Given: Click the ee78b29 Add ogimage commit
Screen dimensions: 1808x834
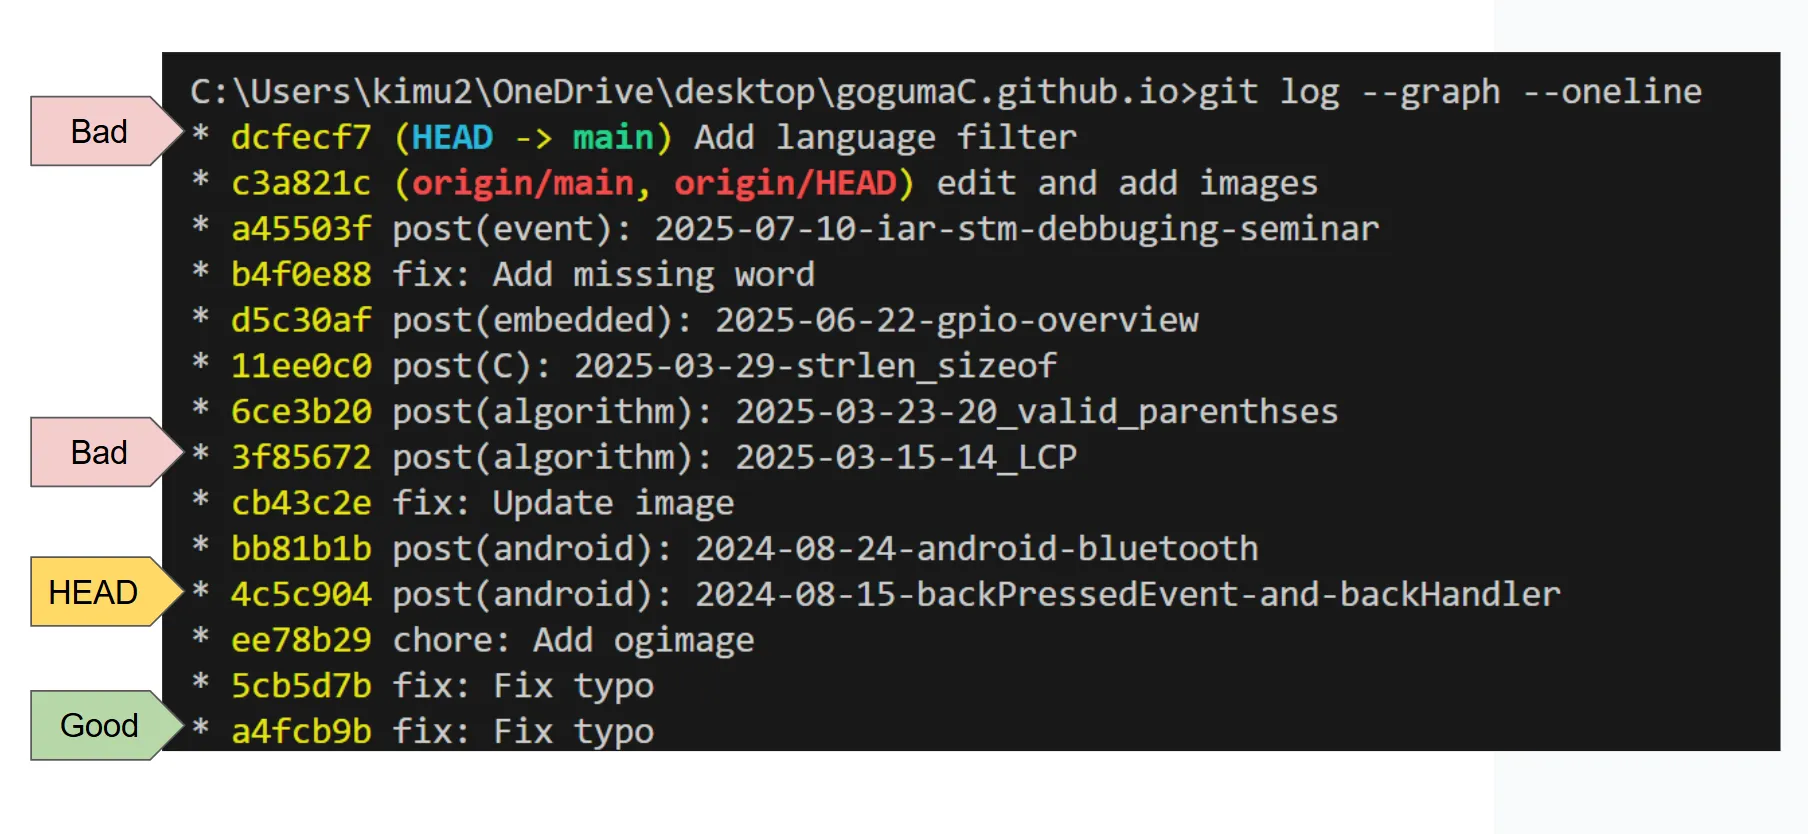Looking at the screenshot, I should pos(493,640).
